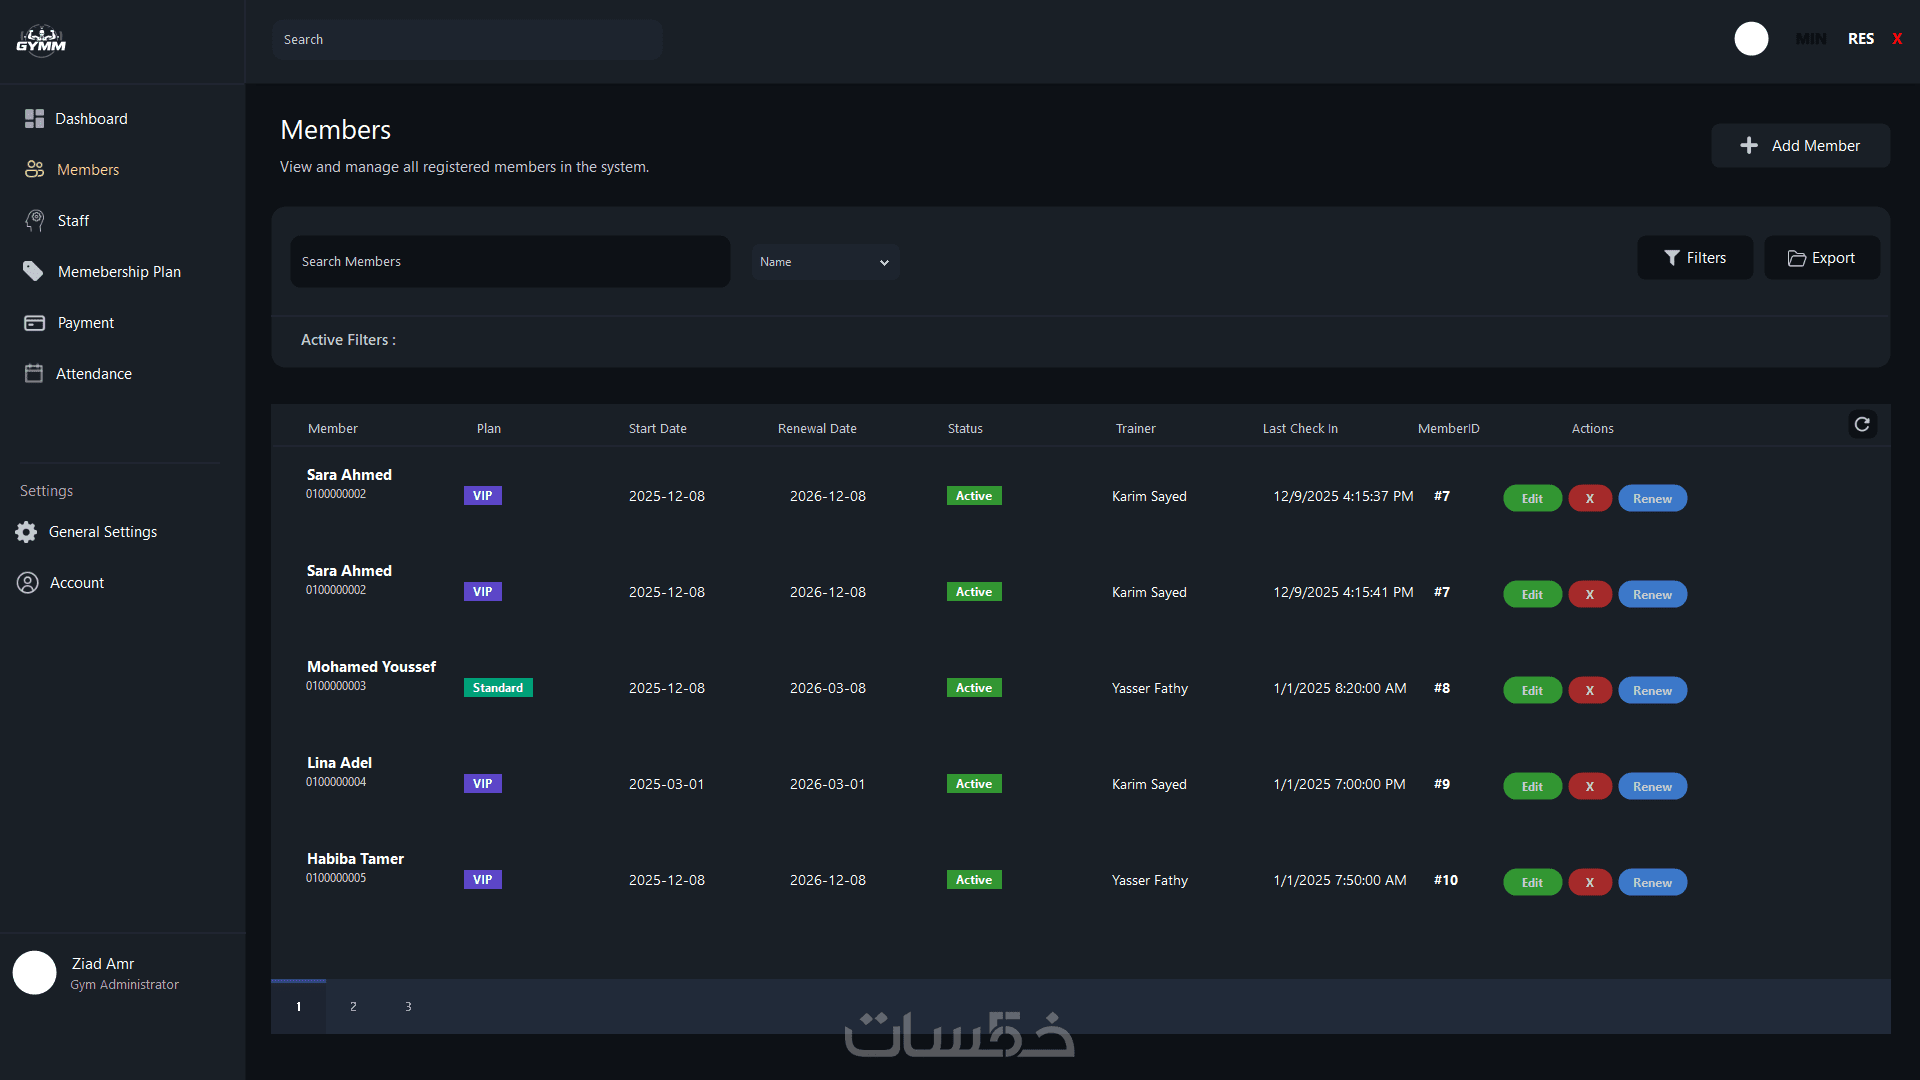Viewport: 1920px width, 1080px height.
Task: Click the Membership Plan tag icon
Action: (x=33, y=271)
